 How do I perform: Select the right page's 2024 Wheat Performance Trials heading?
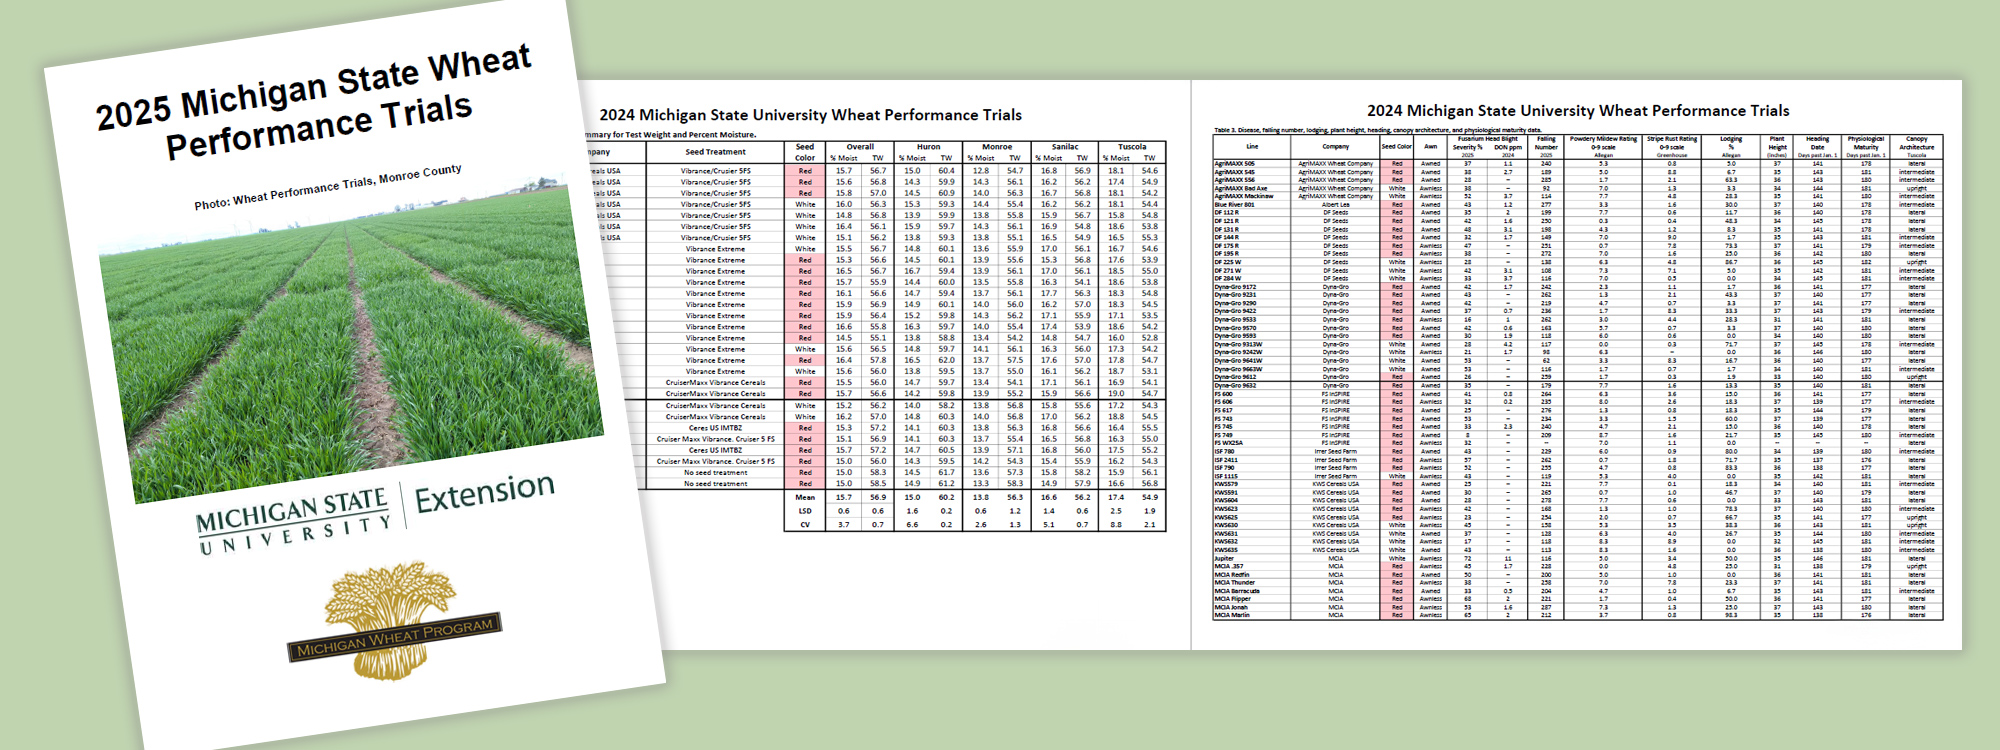coord(1578,111)
